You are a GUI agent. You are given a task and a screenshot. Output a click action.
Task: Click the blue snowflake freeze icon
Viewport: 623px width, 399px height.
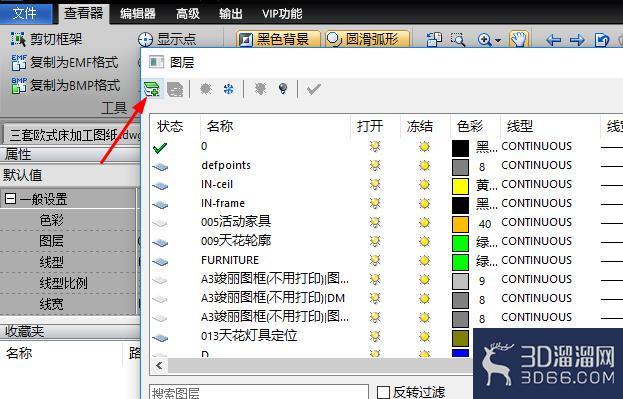228,89
